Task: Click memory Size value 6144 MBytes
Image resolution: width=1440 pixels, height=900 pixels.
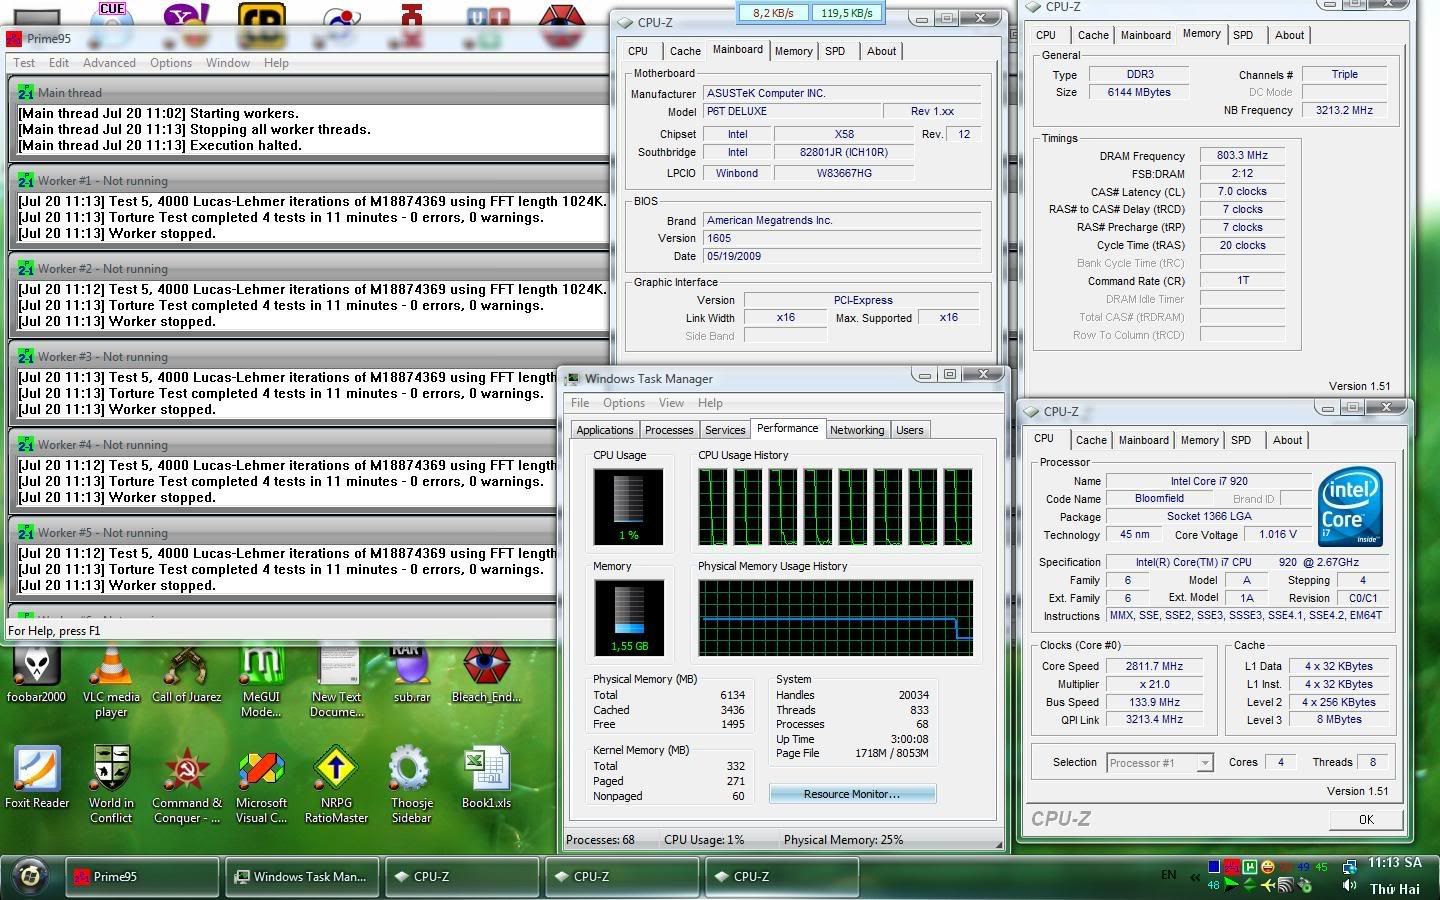Action: [1138, 92]
